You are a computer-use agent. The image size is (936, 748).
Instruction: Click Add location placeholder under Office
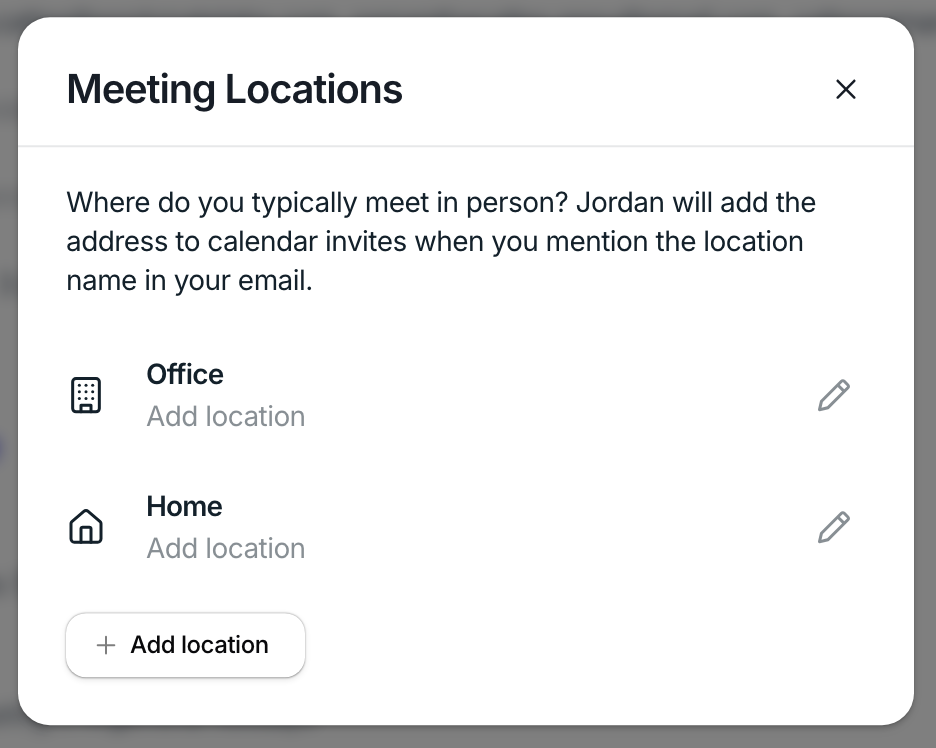[226, 417]
